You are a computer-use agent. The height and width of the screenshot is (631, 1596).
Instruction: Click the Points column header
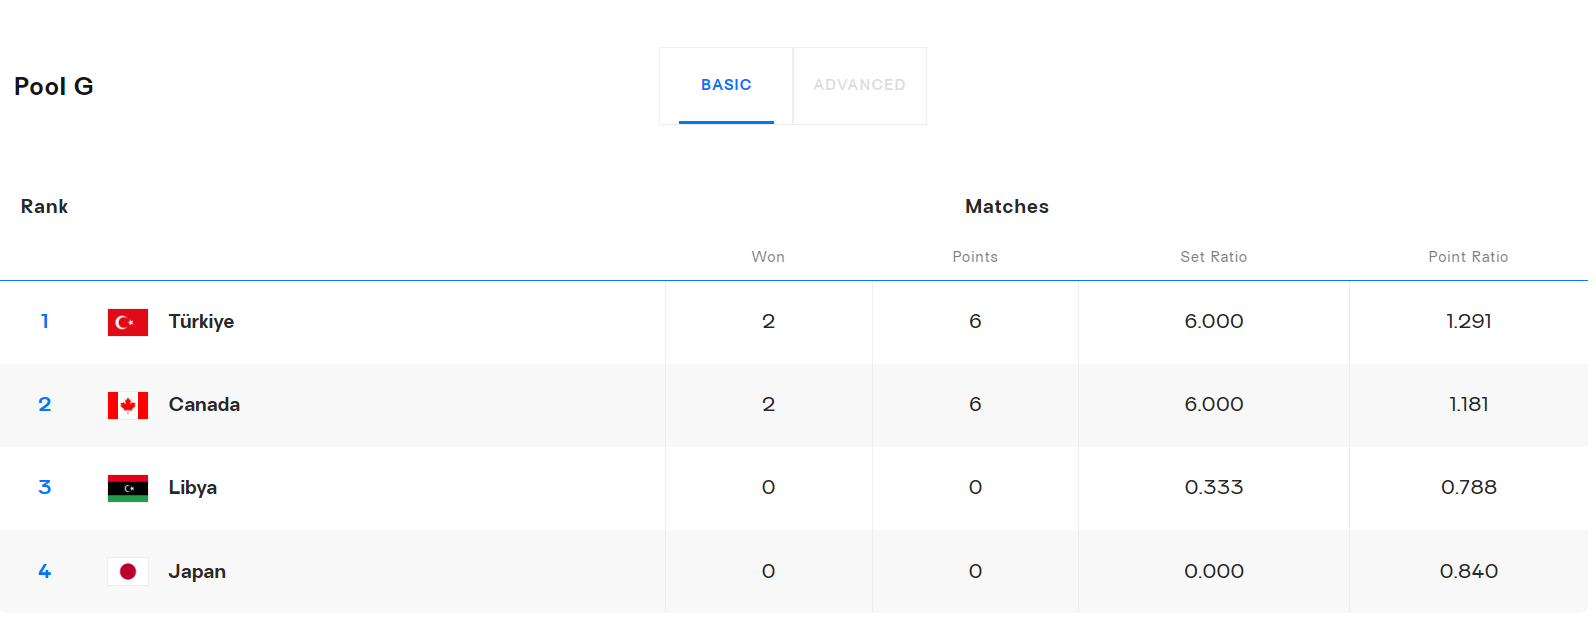(975, 257)
